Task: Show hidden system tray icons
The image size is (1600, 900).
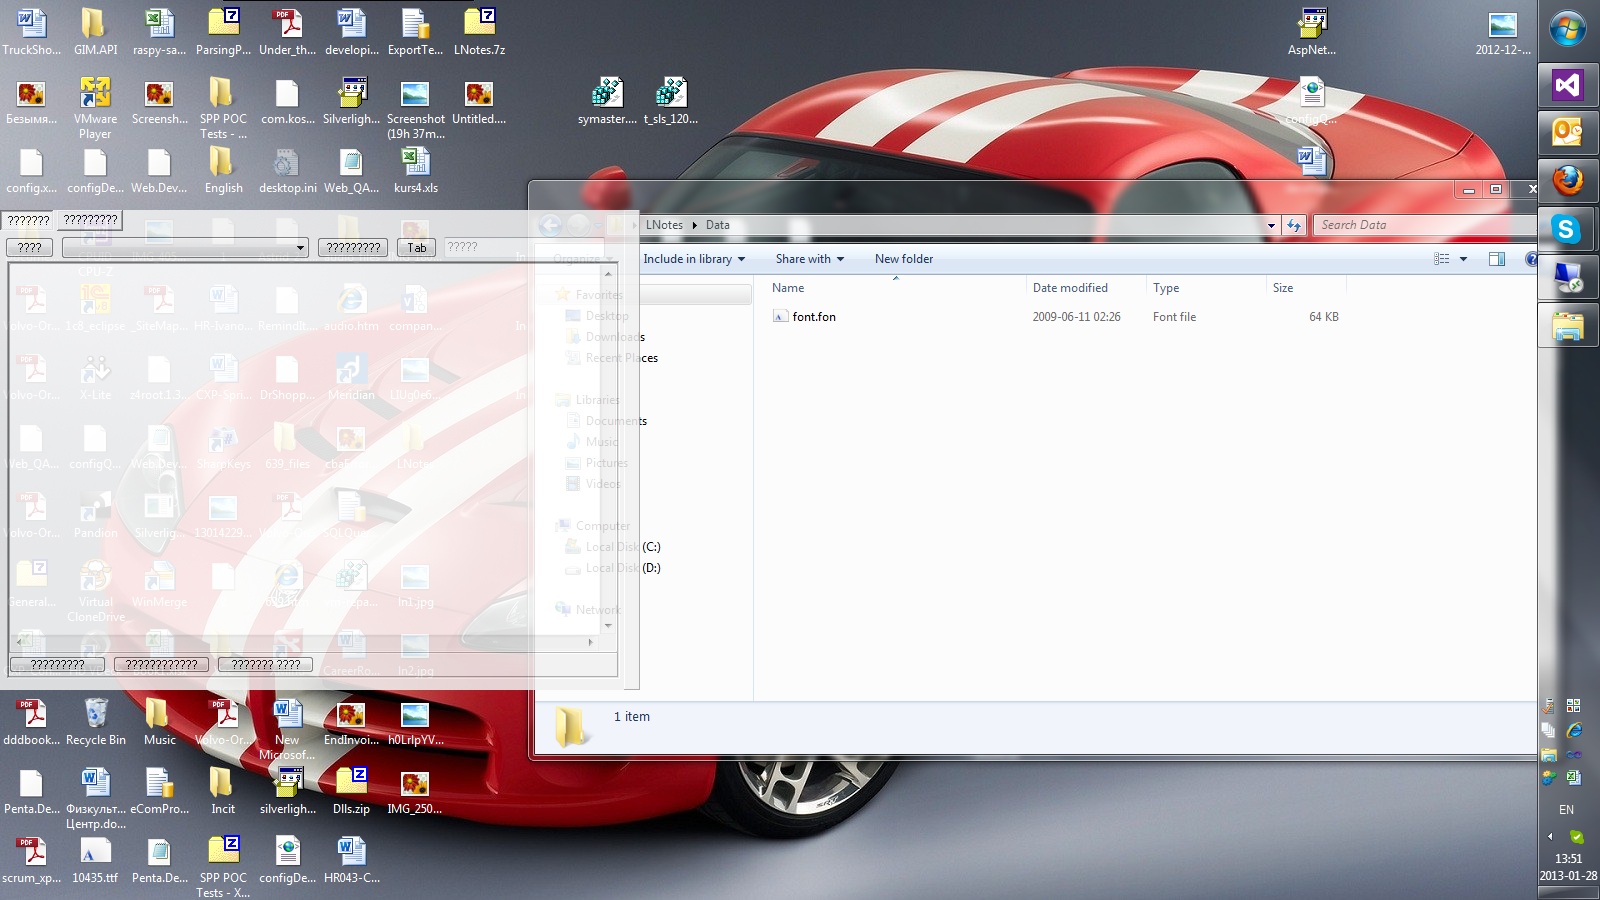Action: pos(1551,836)
